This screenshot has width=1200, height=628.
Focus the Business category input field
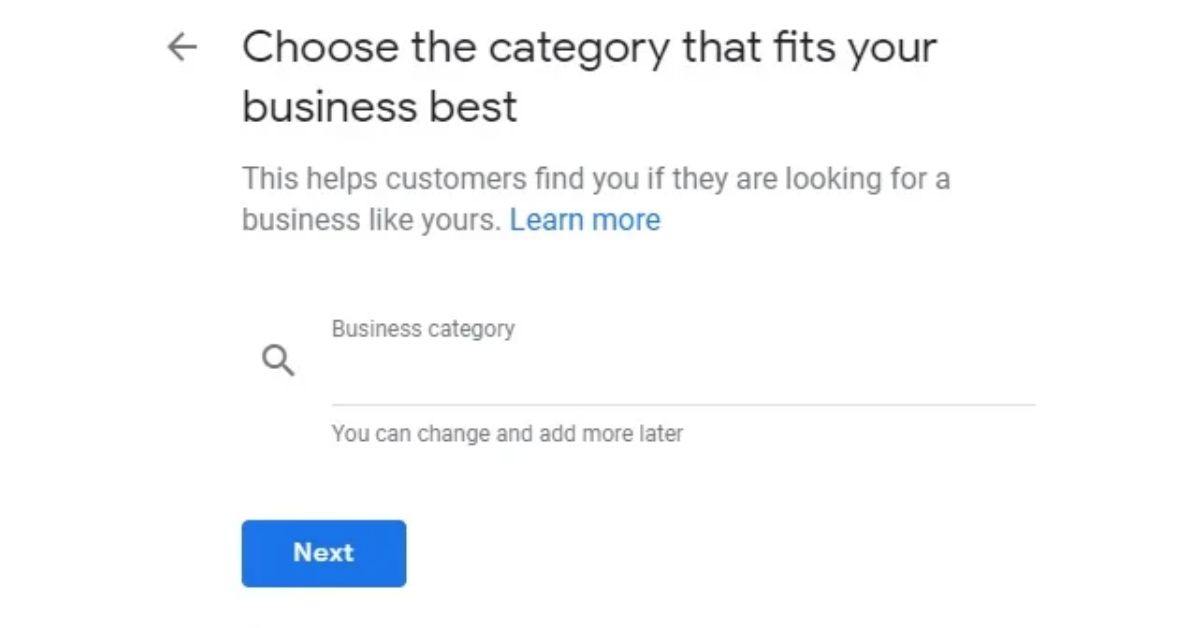click(682, 372)
